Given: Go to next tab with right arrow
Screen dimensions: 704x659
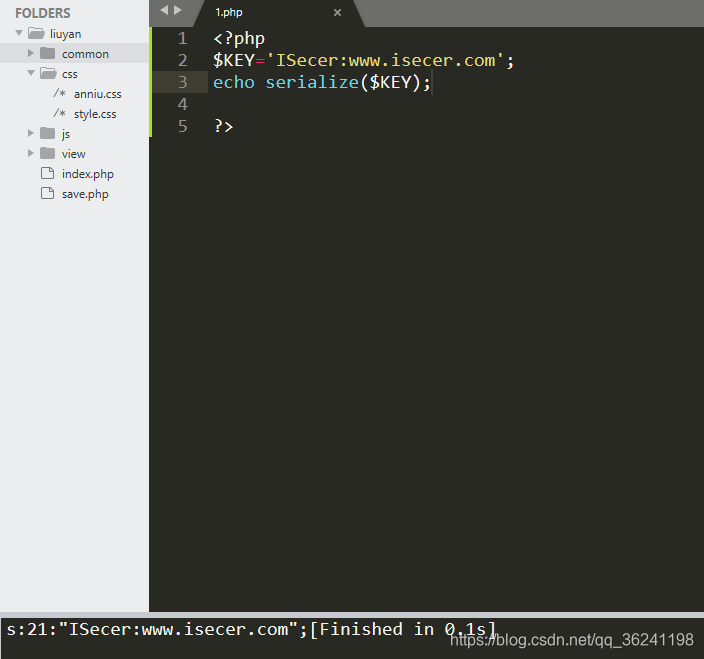Looking at the screenshot, I should tap(178, 10).
